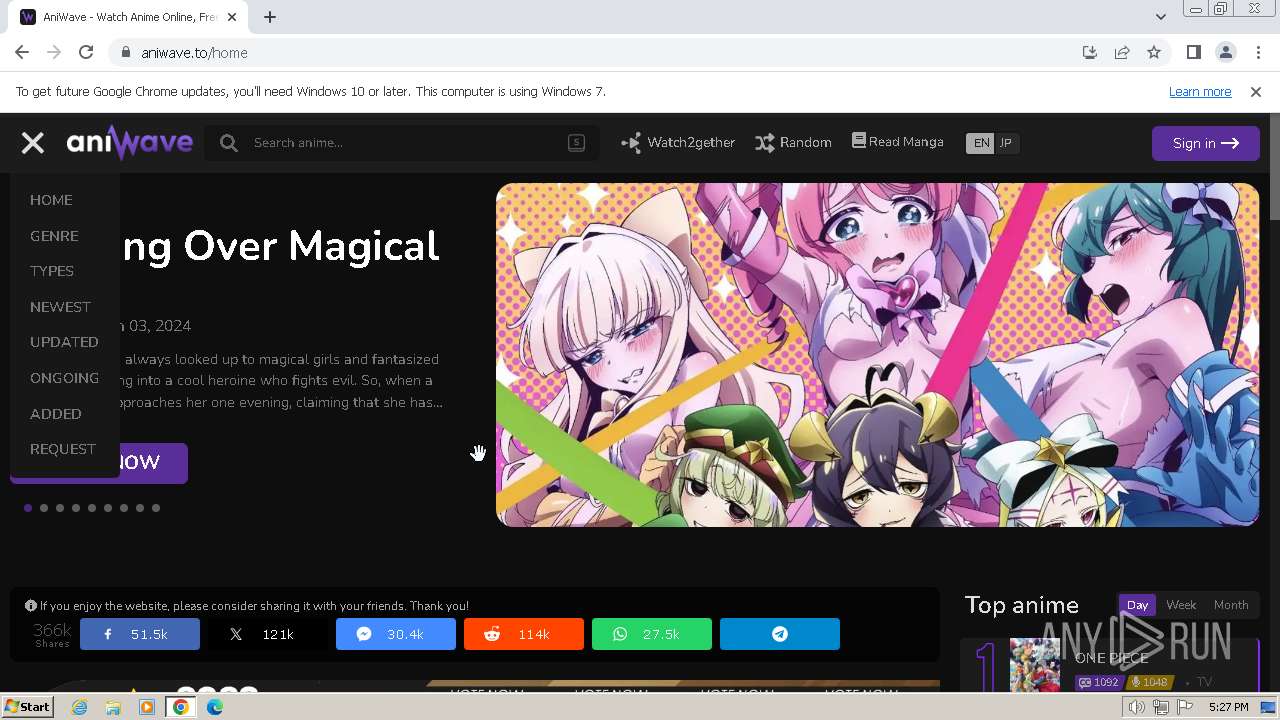Pick a Random anime
Screen dimensions: 1280x720
click(793, 143)
